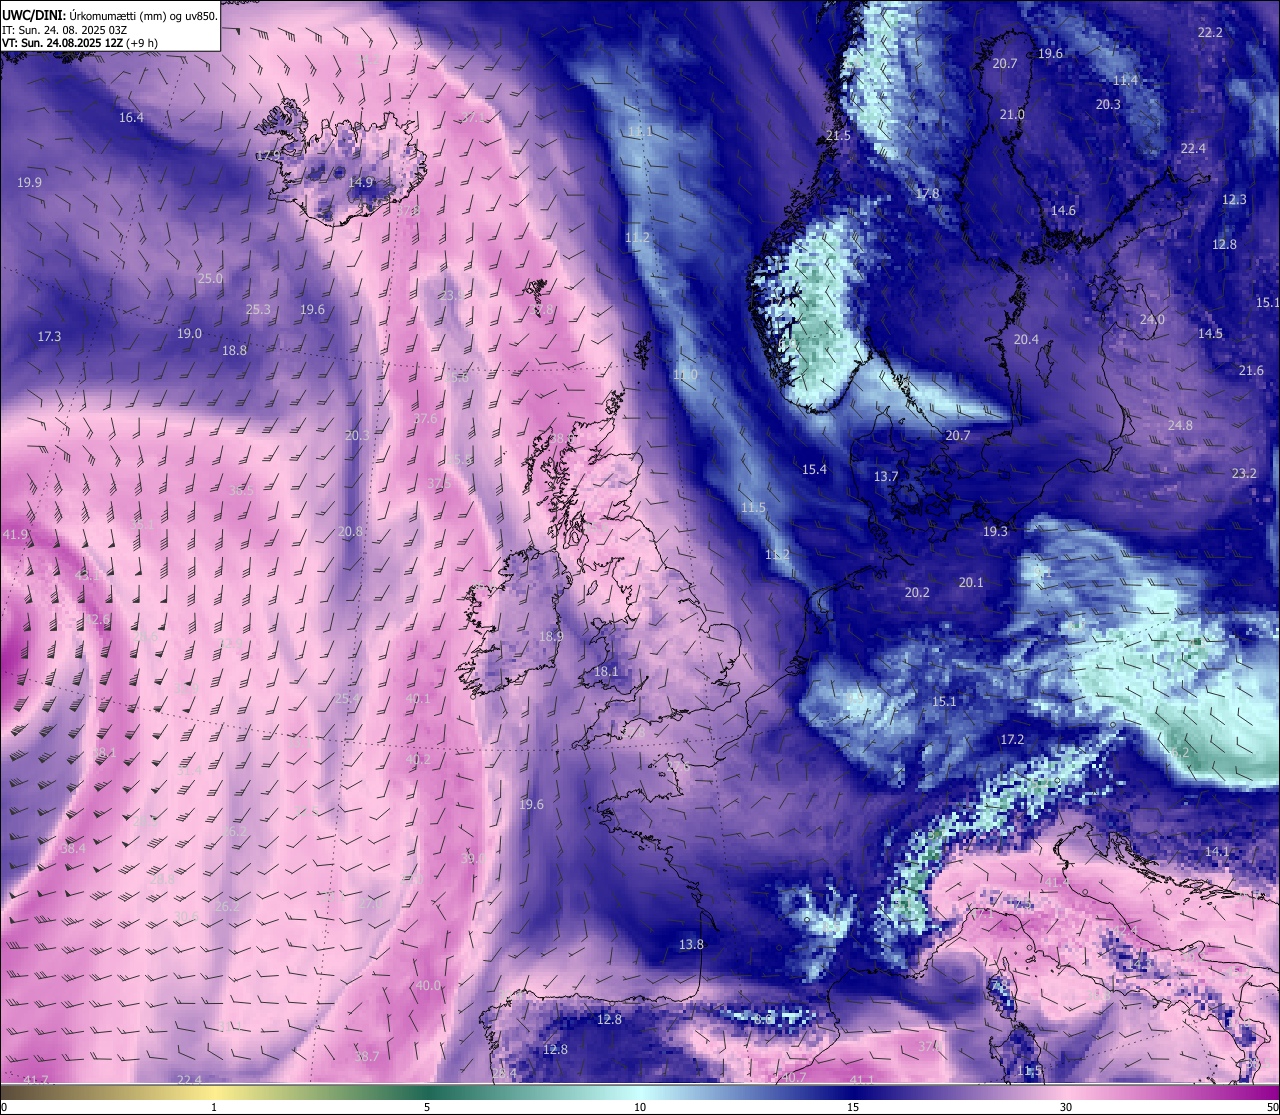The image size is (1280, 1115).
Task: Select the 12.3 value label
Action: coord(1234,200)
